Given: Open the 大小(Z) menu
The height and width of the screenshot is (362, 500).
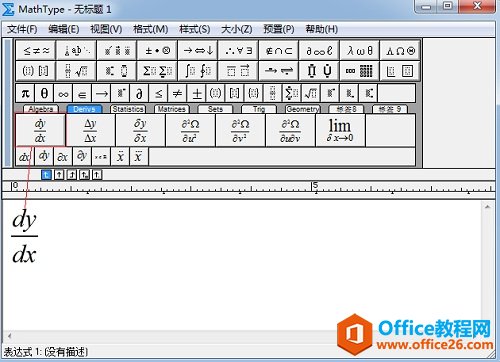Looking at the screenshot, I should click(237, 29).
